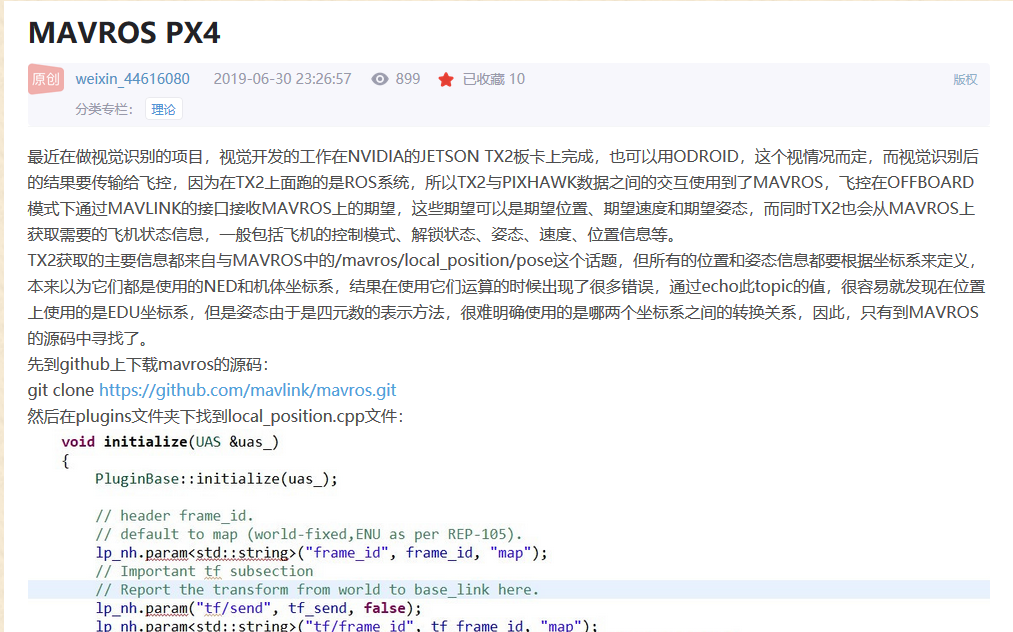Open the 理论 category tag
The image size is (1013, 632).
click(163, 109)
